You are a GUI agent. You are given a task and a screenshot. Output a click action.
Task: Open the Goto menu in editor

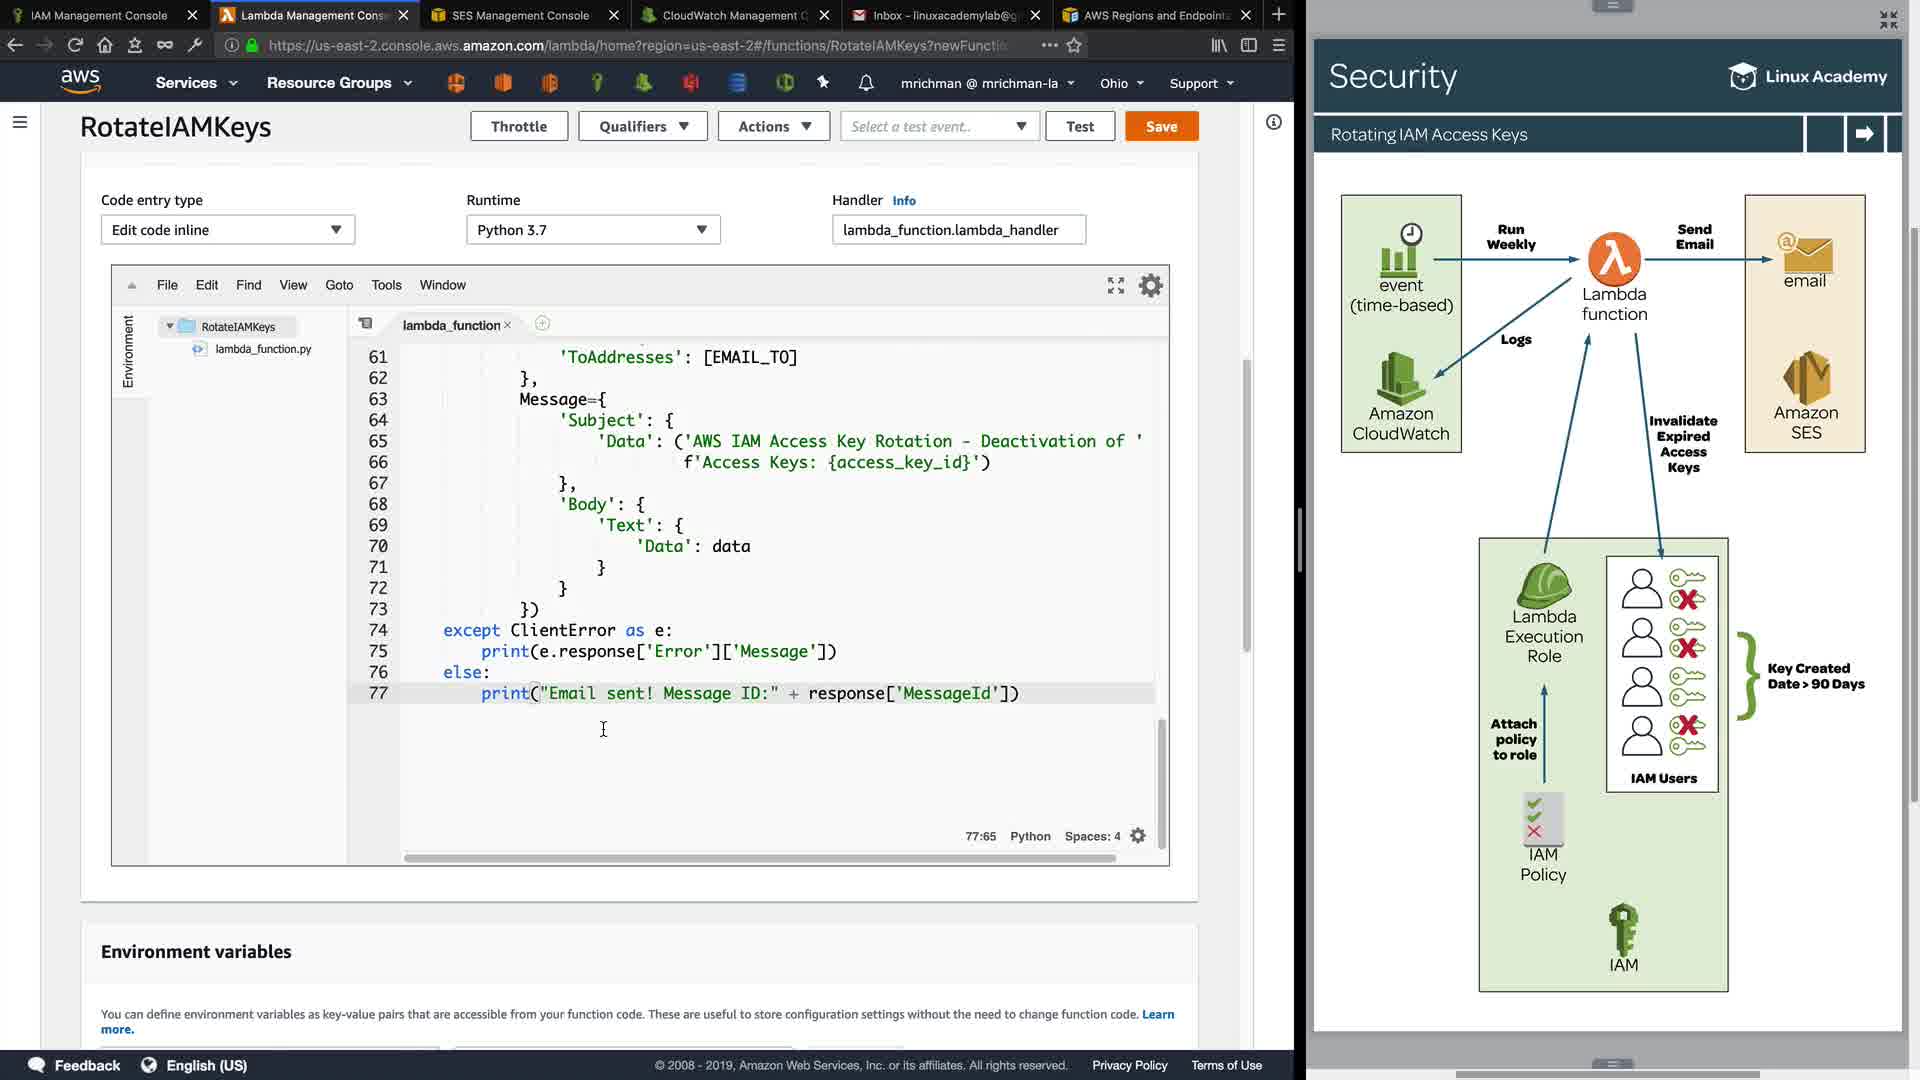click(x=339, y=285)
